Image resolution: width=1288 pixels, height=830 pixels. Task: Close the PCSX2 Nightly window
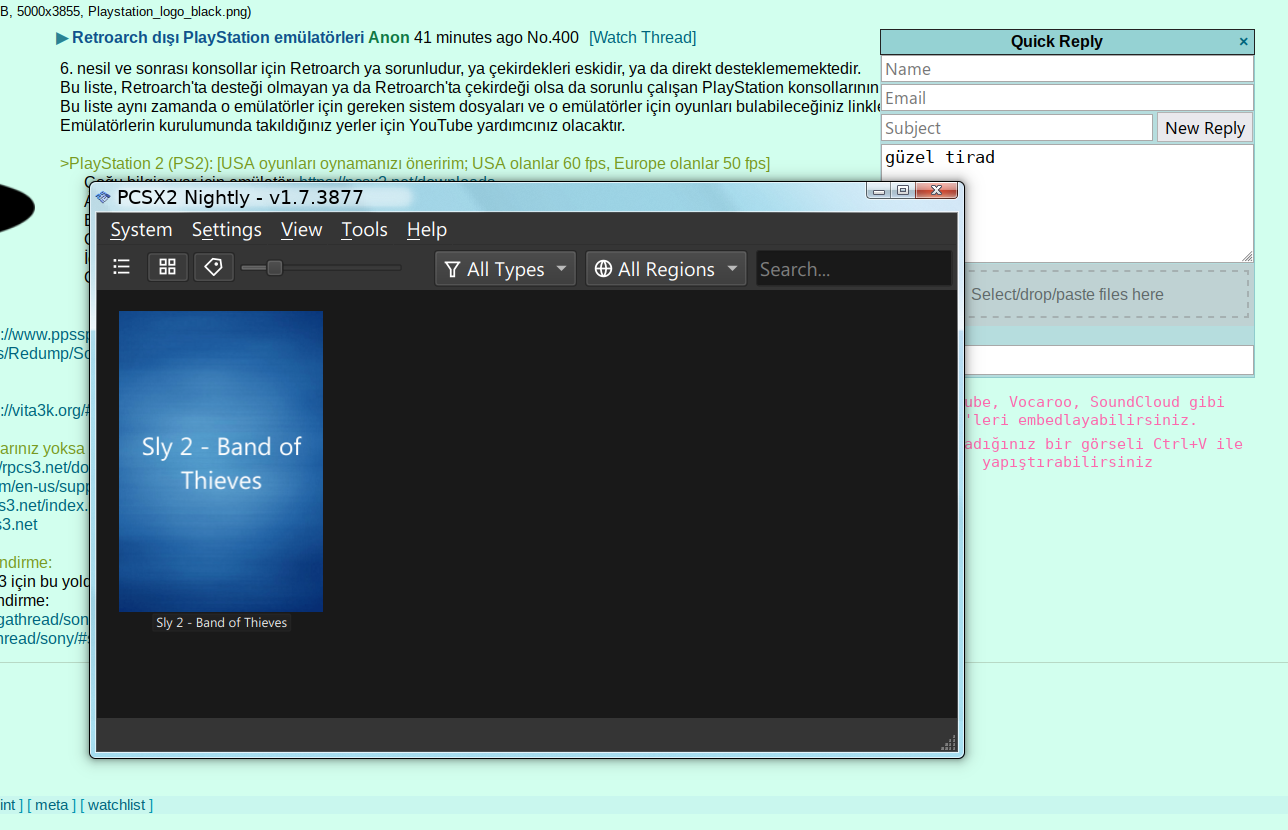click(x=937, y=190)
